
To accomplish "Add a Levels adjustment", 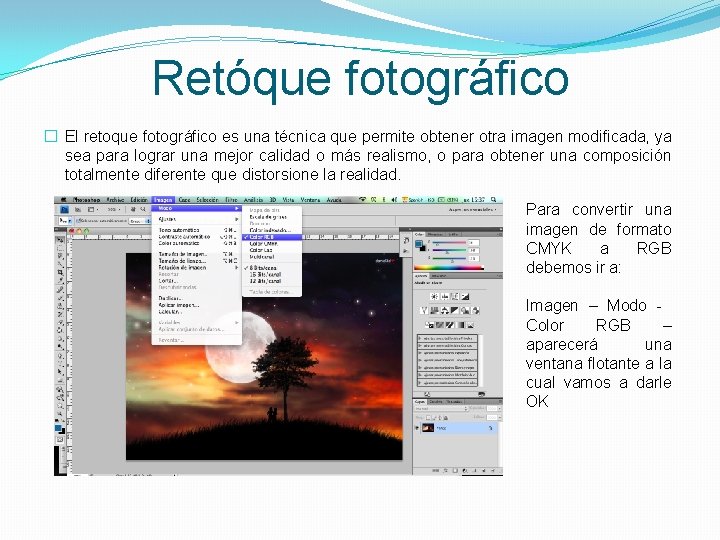I will 445,296.
